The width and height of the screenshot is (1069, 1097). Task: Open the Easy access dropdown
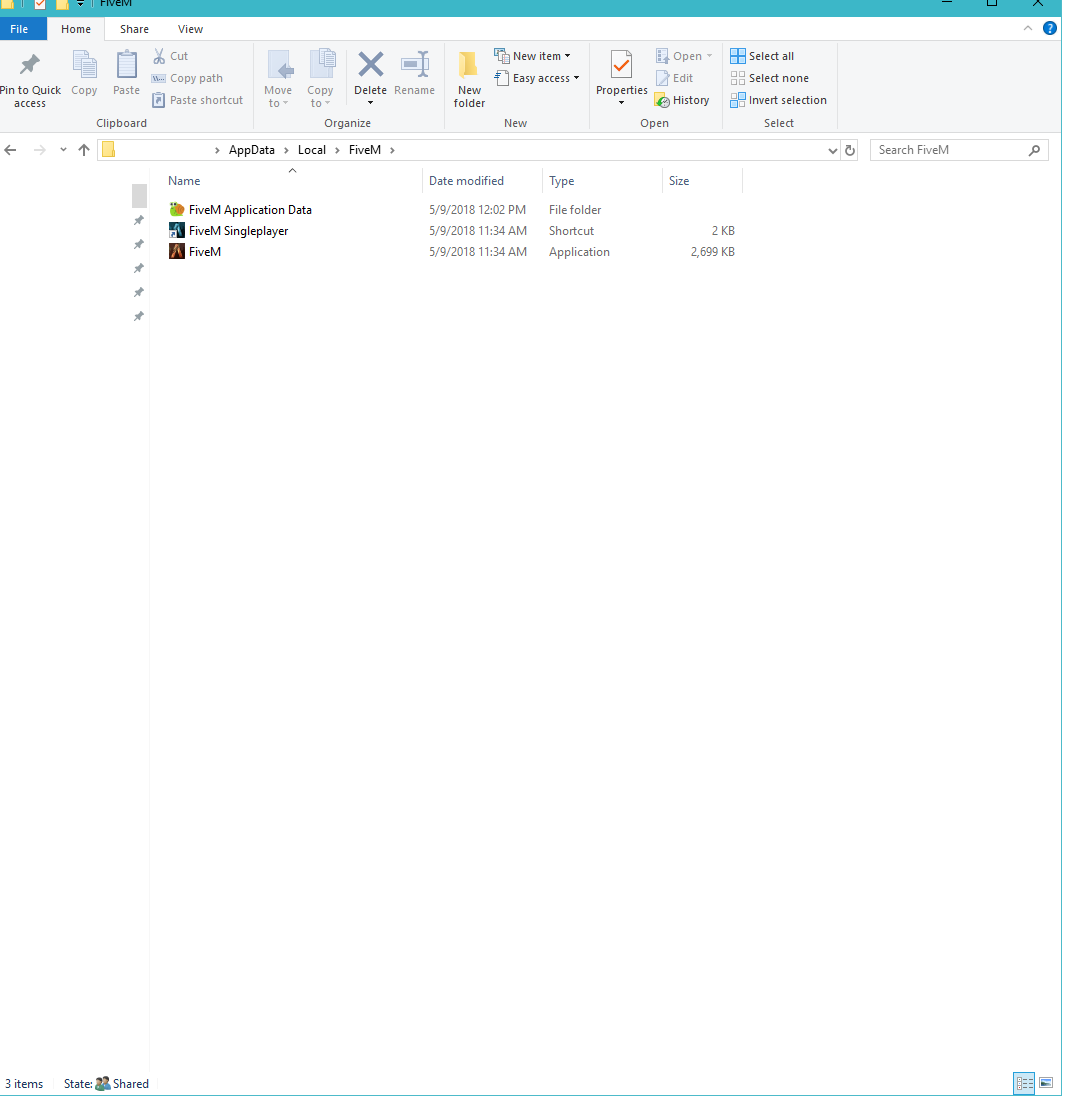click(537, 78)
